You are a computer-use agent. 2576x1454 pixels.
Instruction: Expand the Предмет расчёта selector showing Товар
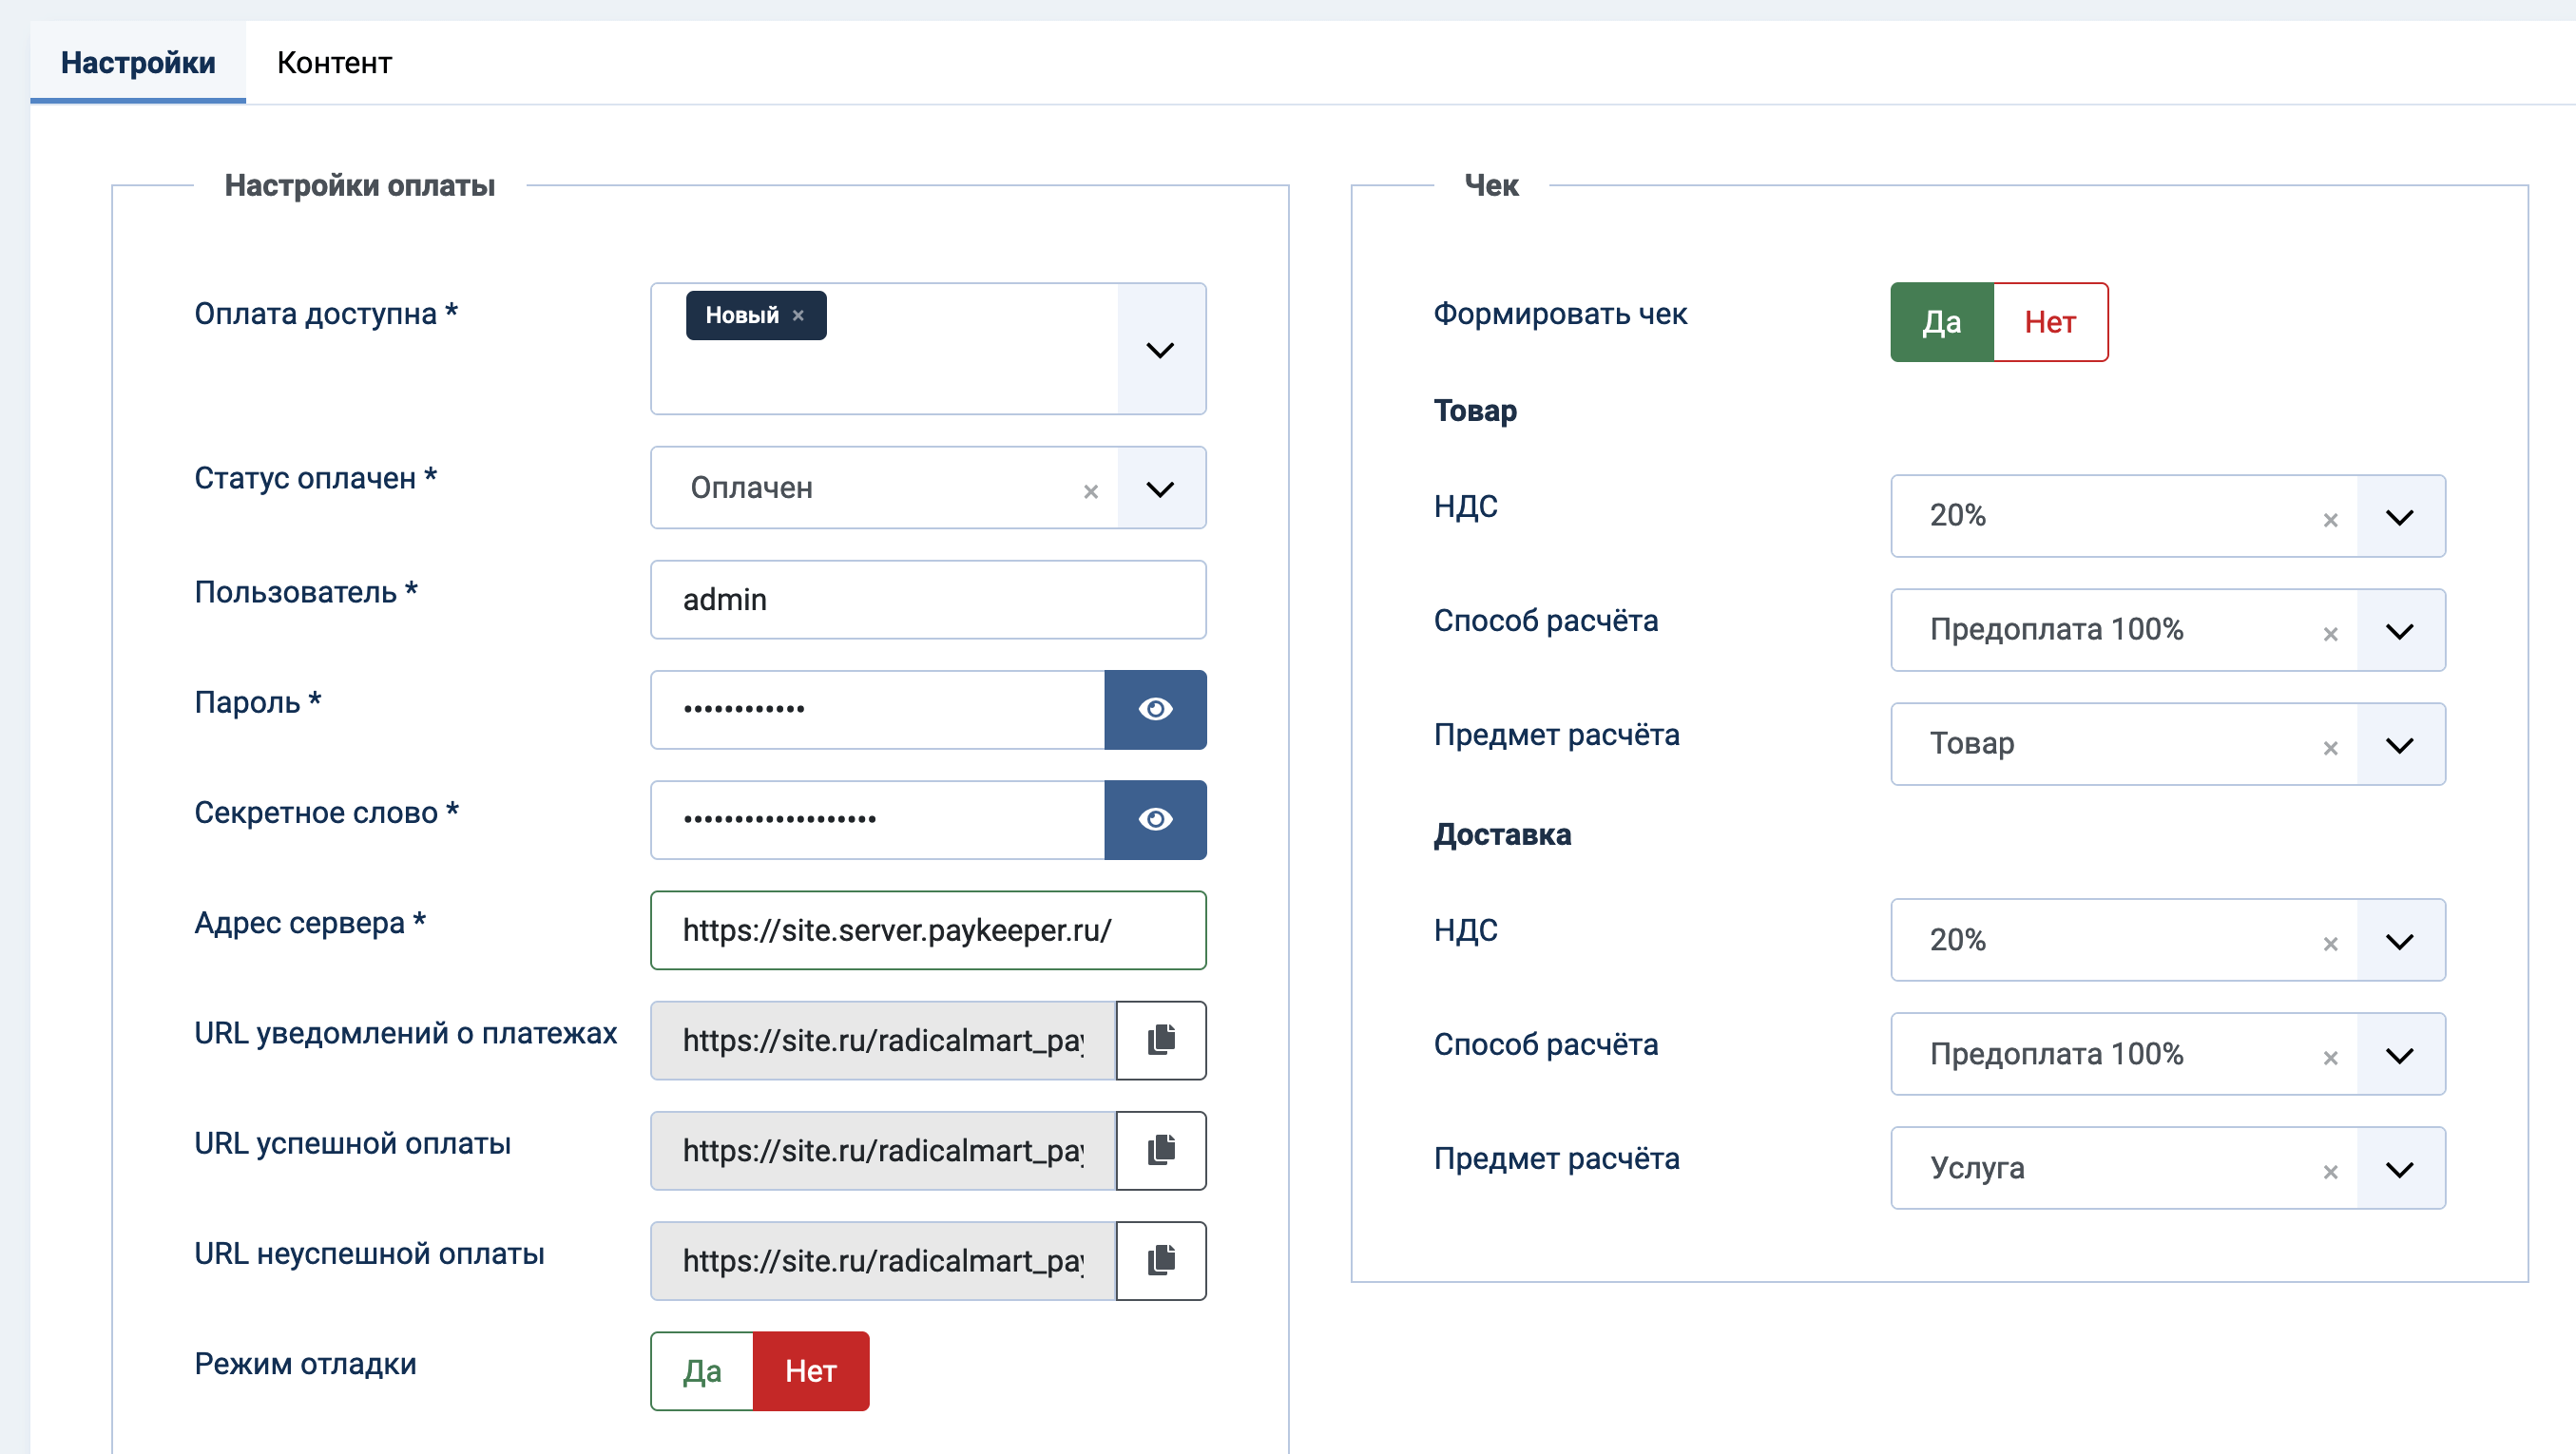click(2400, 744)
